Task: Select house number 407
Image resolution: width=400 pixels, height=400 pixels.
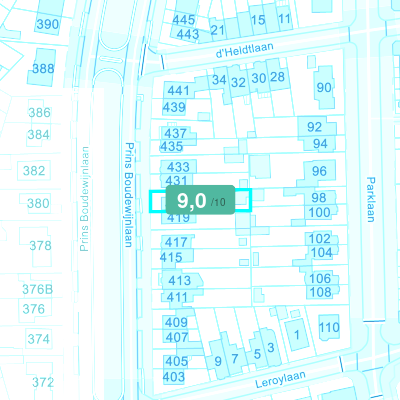Action: tap(177, 337)
